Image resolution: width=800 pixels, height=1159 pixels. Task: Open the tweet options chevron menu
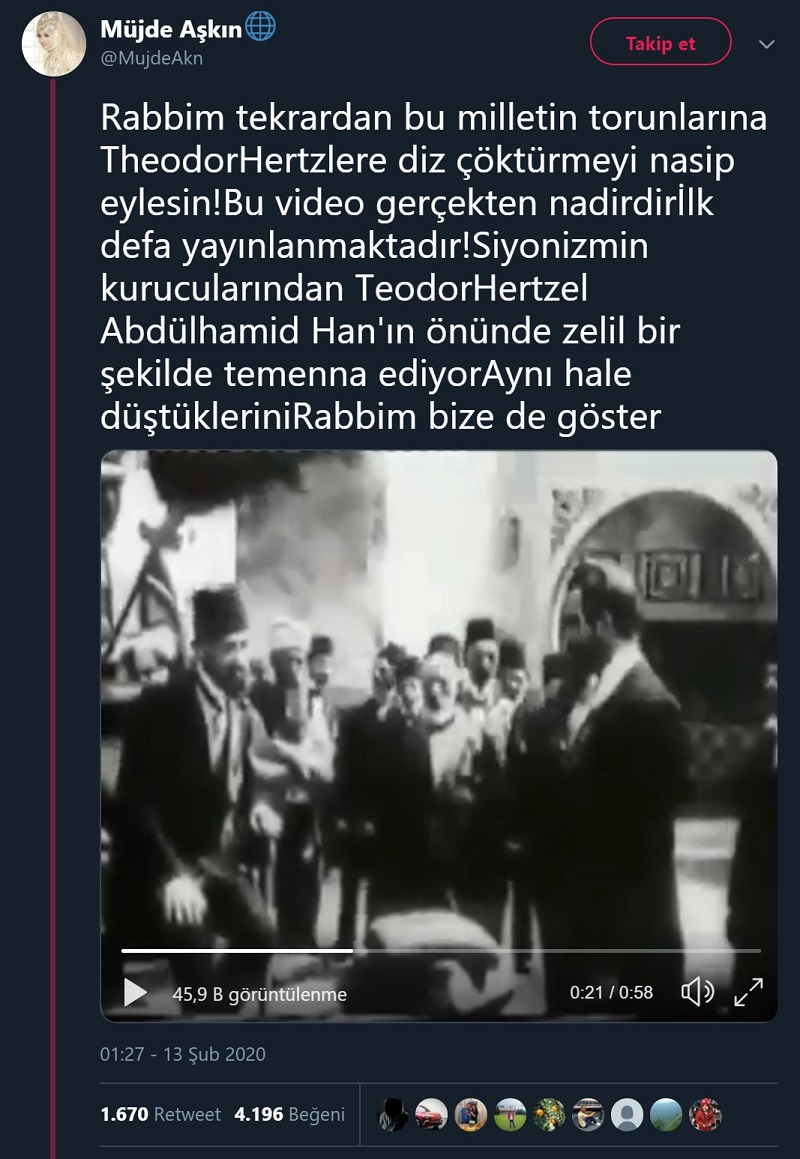click(x=767, y=44)
